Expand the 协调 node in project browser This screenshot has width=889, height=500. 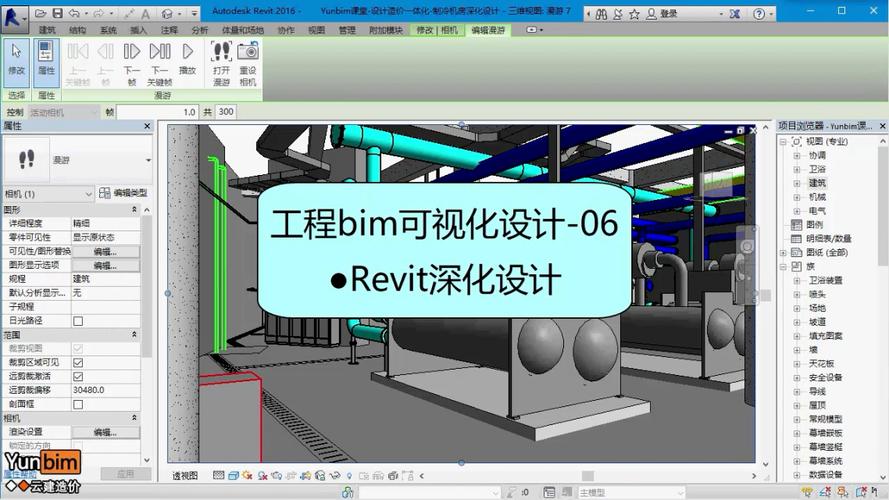[x=797, y=155]
